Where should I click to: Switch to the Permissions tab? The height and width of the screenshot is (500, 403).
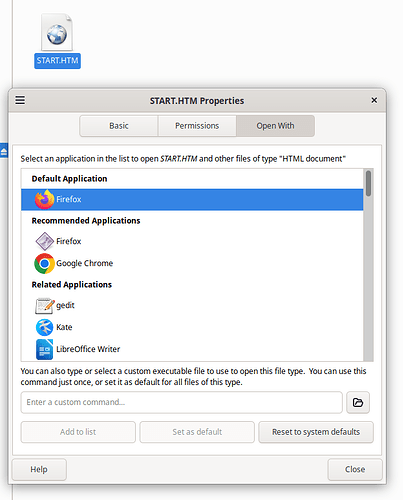(x=197, y=126)
